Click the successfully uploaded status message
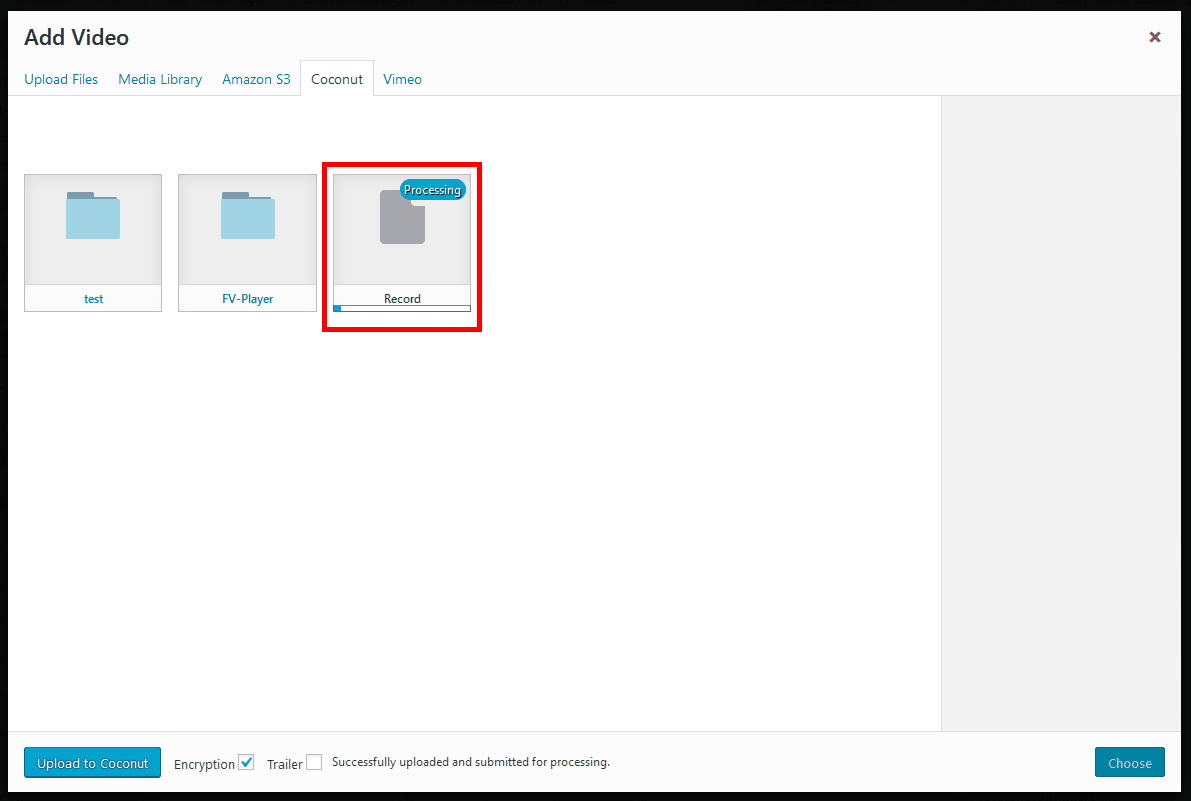 coord(470,762)
